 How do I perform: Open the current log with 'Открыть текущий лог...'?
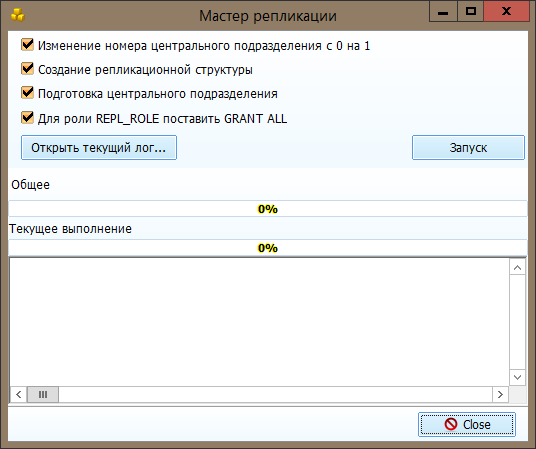(99, 147)
